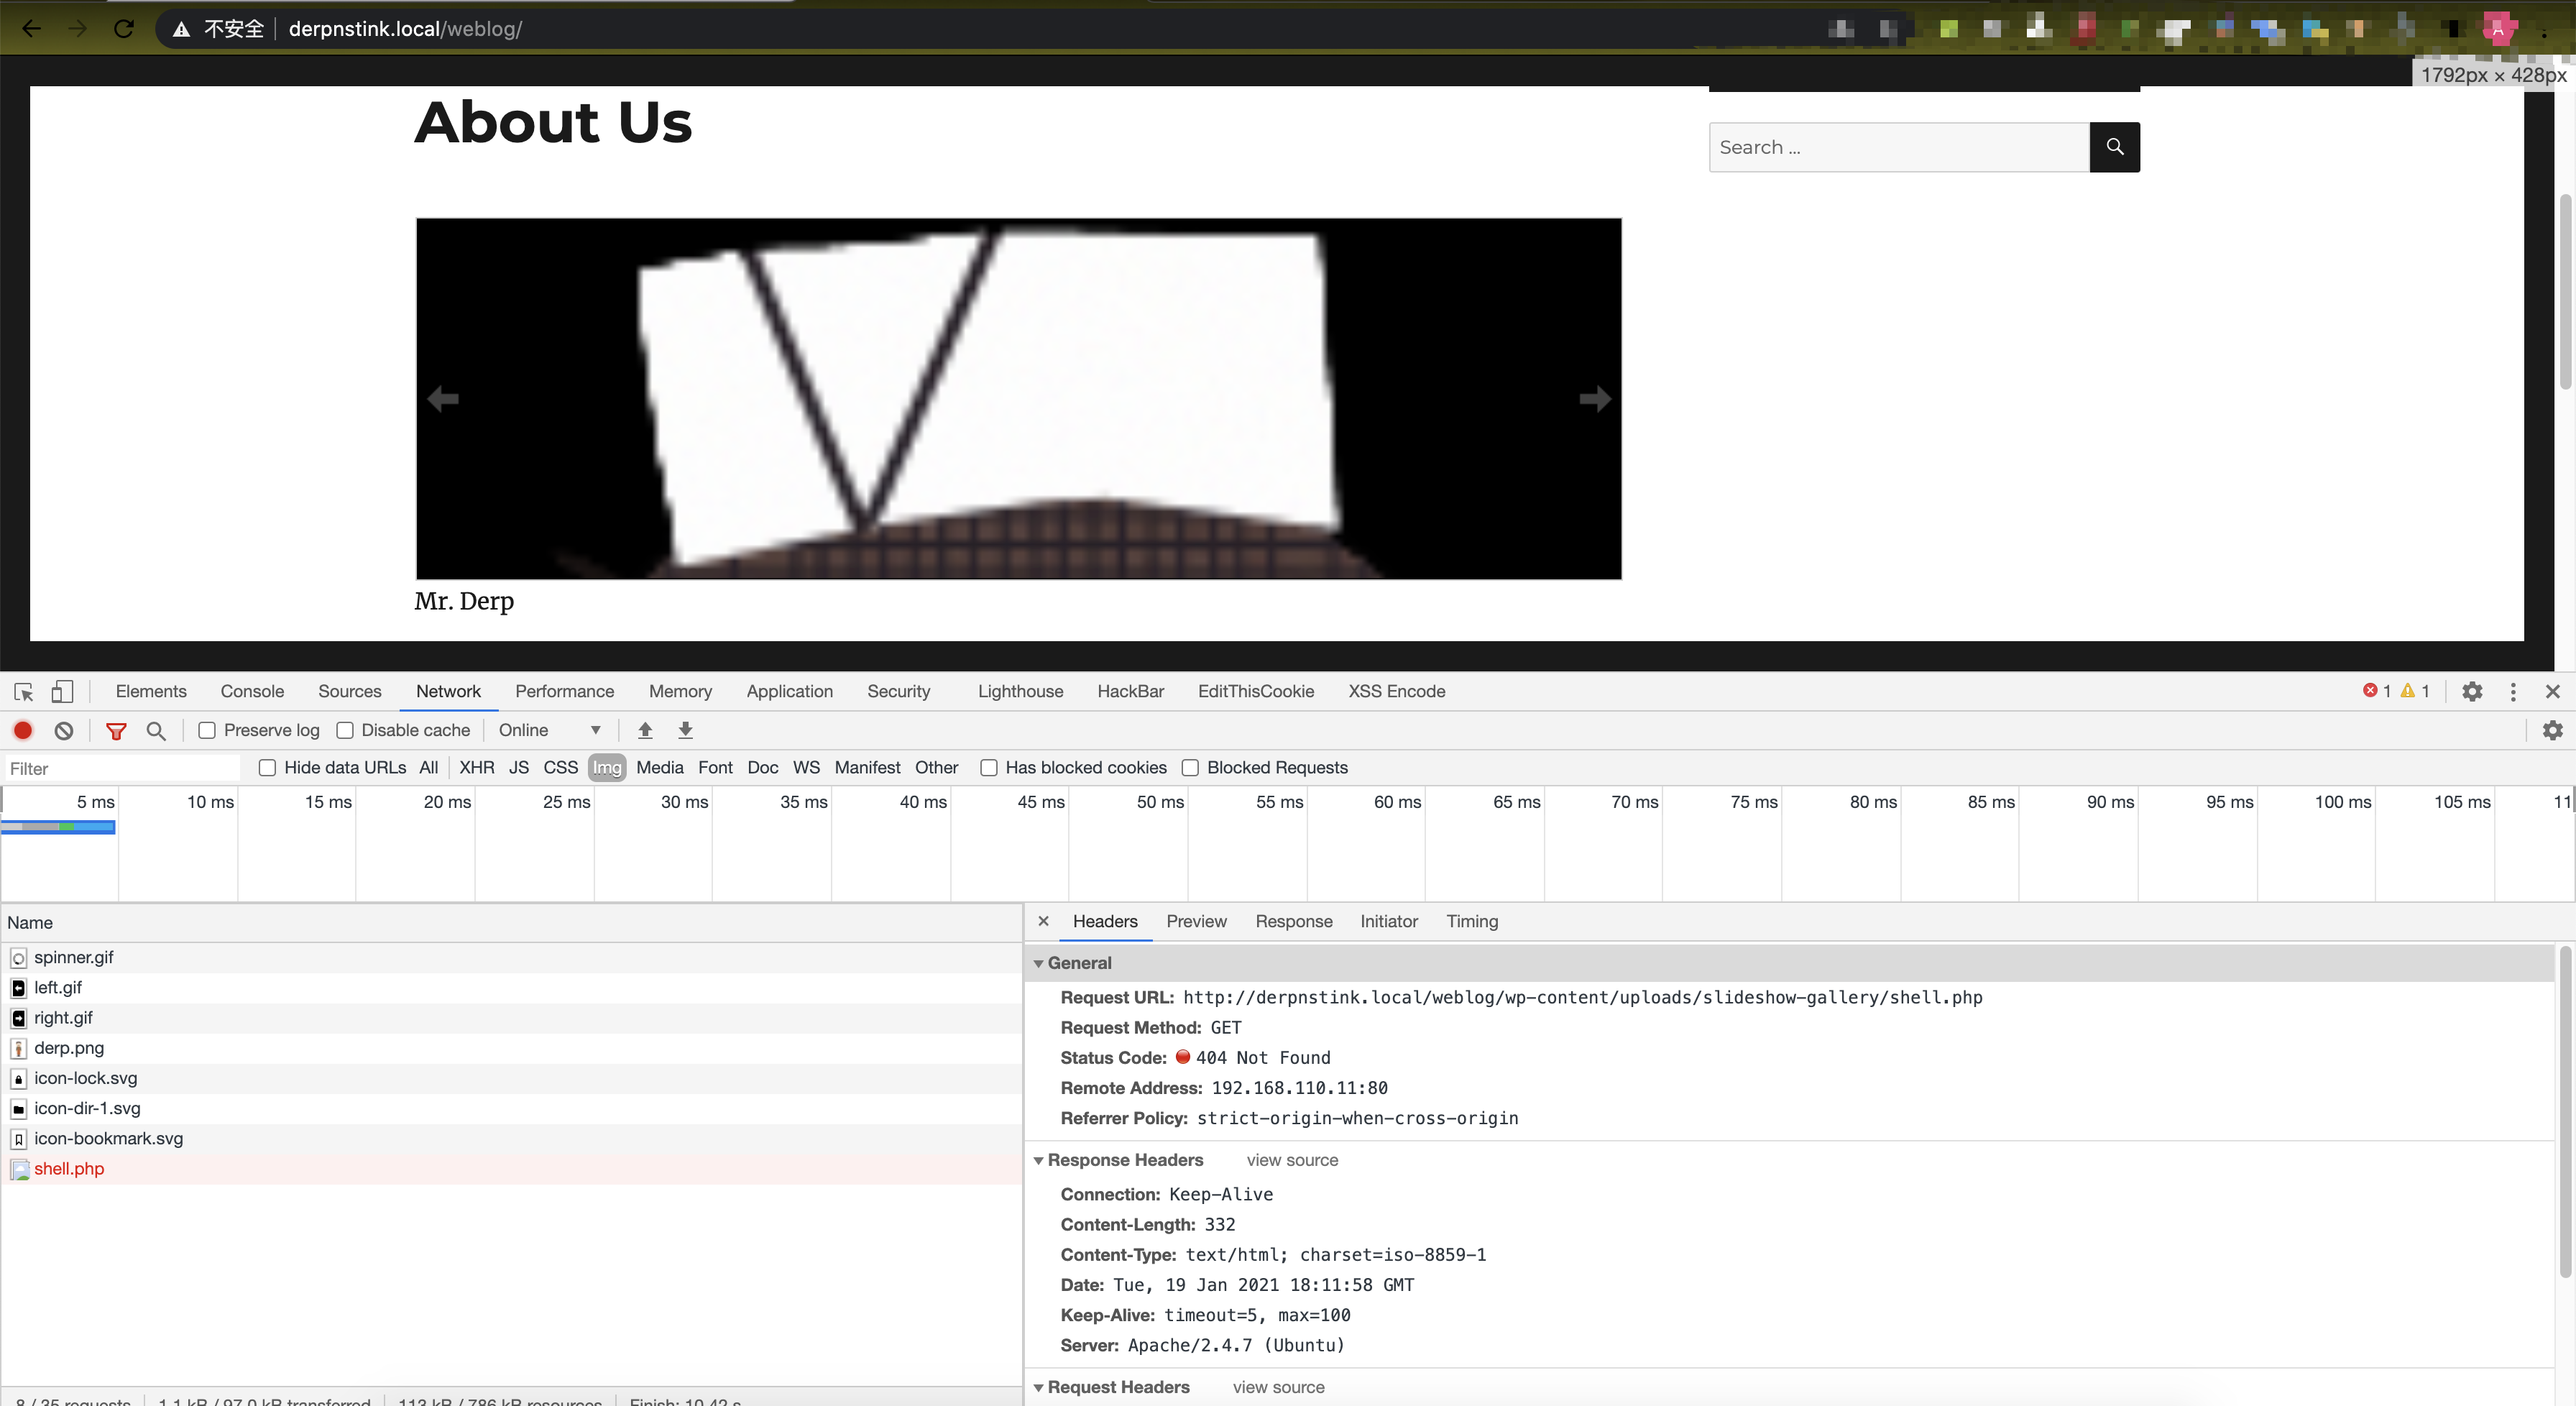Export HAR file with download arrow
2576x1406 pixels.
tap(685, 730)
